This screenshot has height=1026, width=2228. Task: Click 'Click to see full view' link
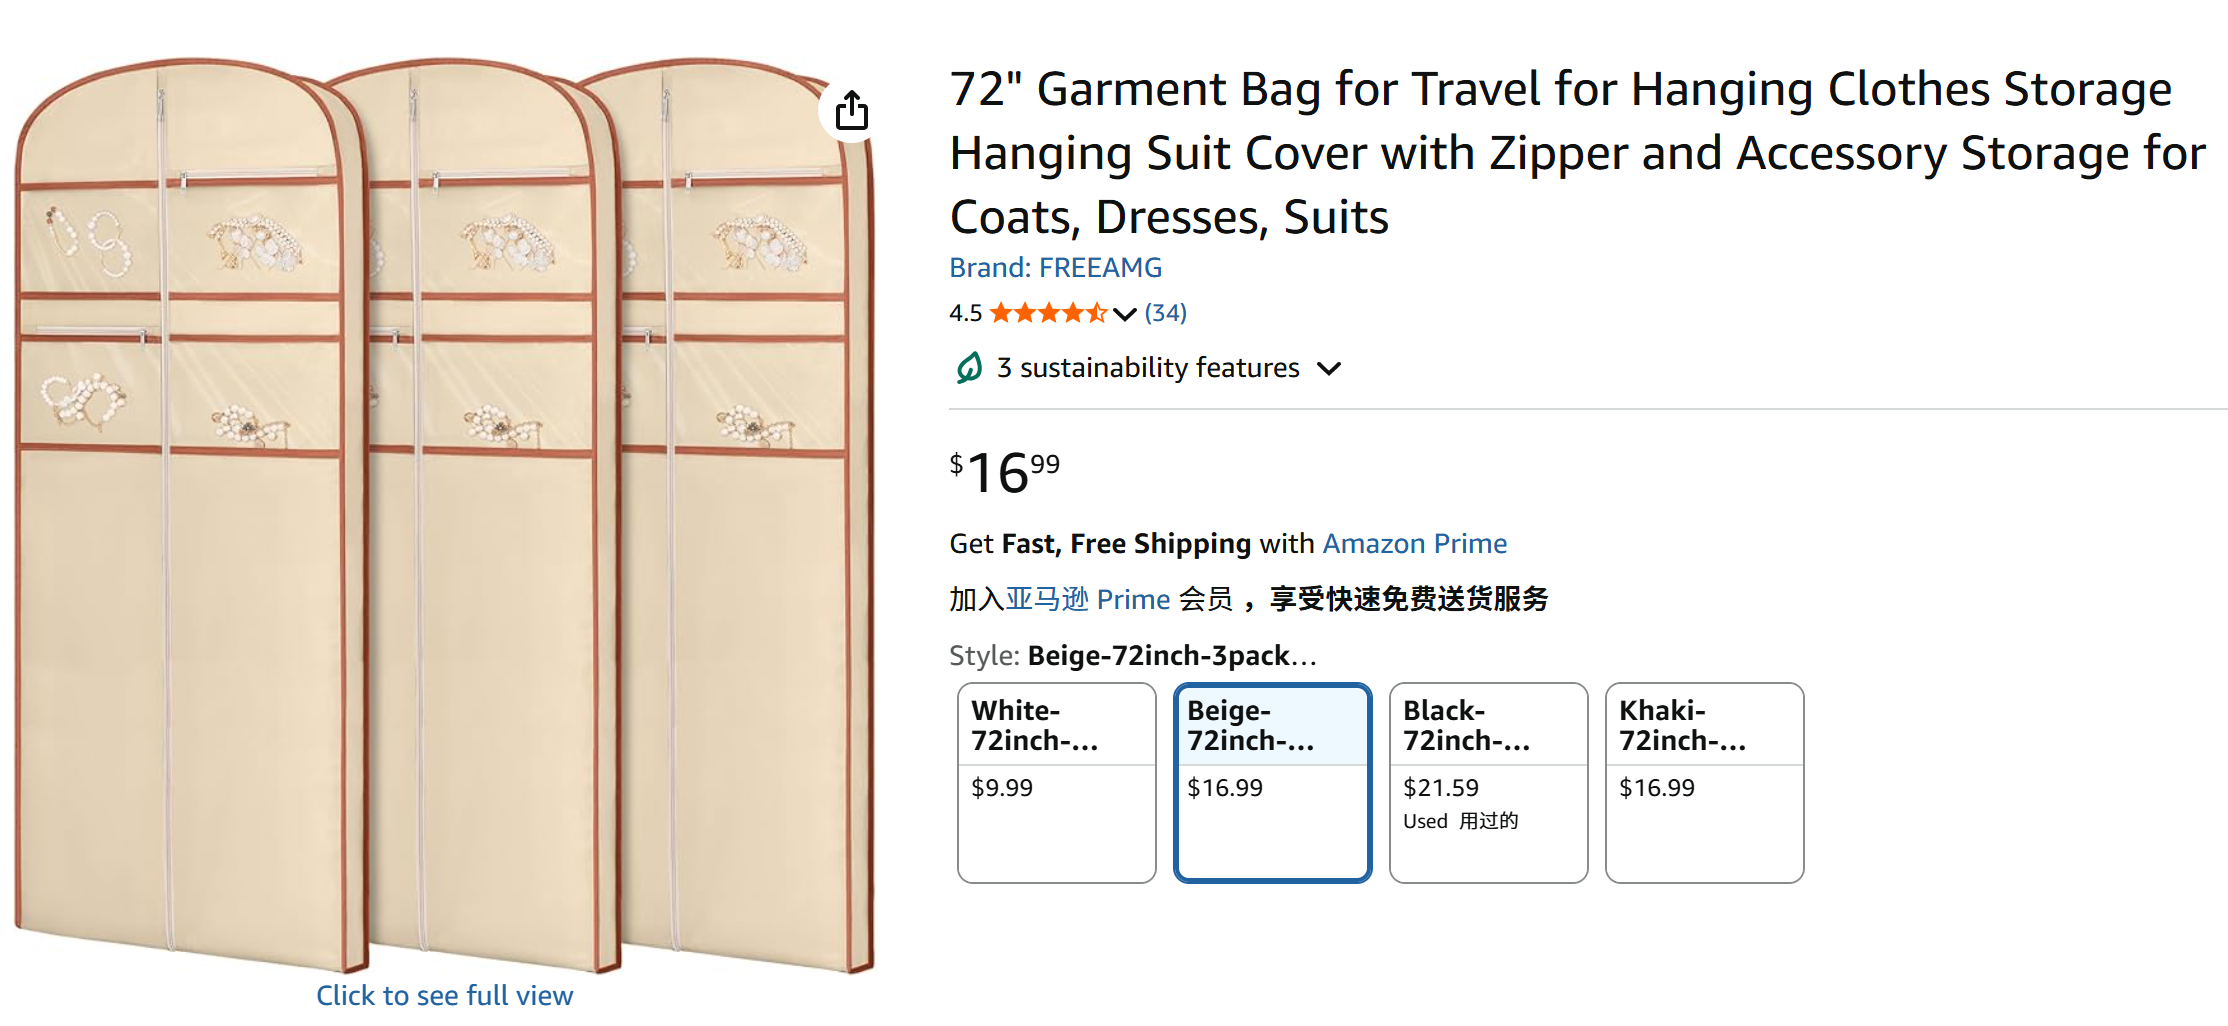[x=444, y=995]
